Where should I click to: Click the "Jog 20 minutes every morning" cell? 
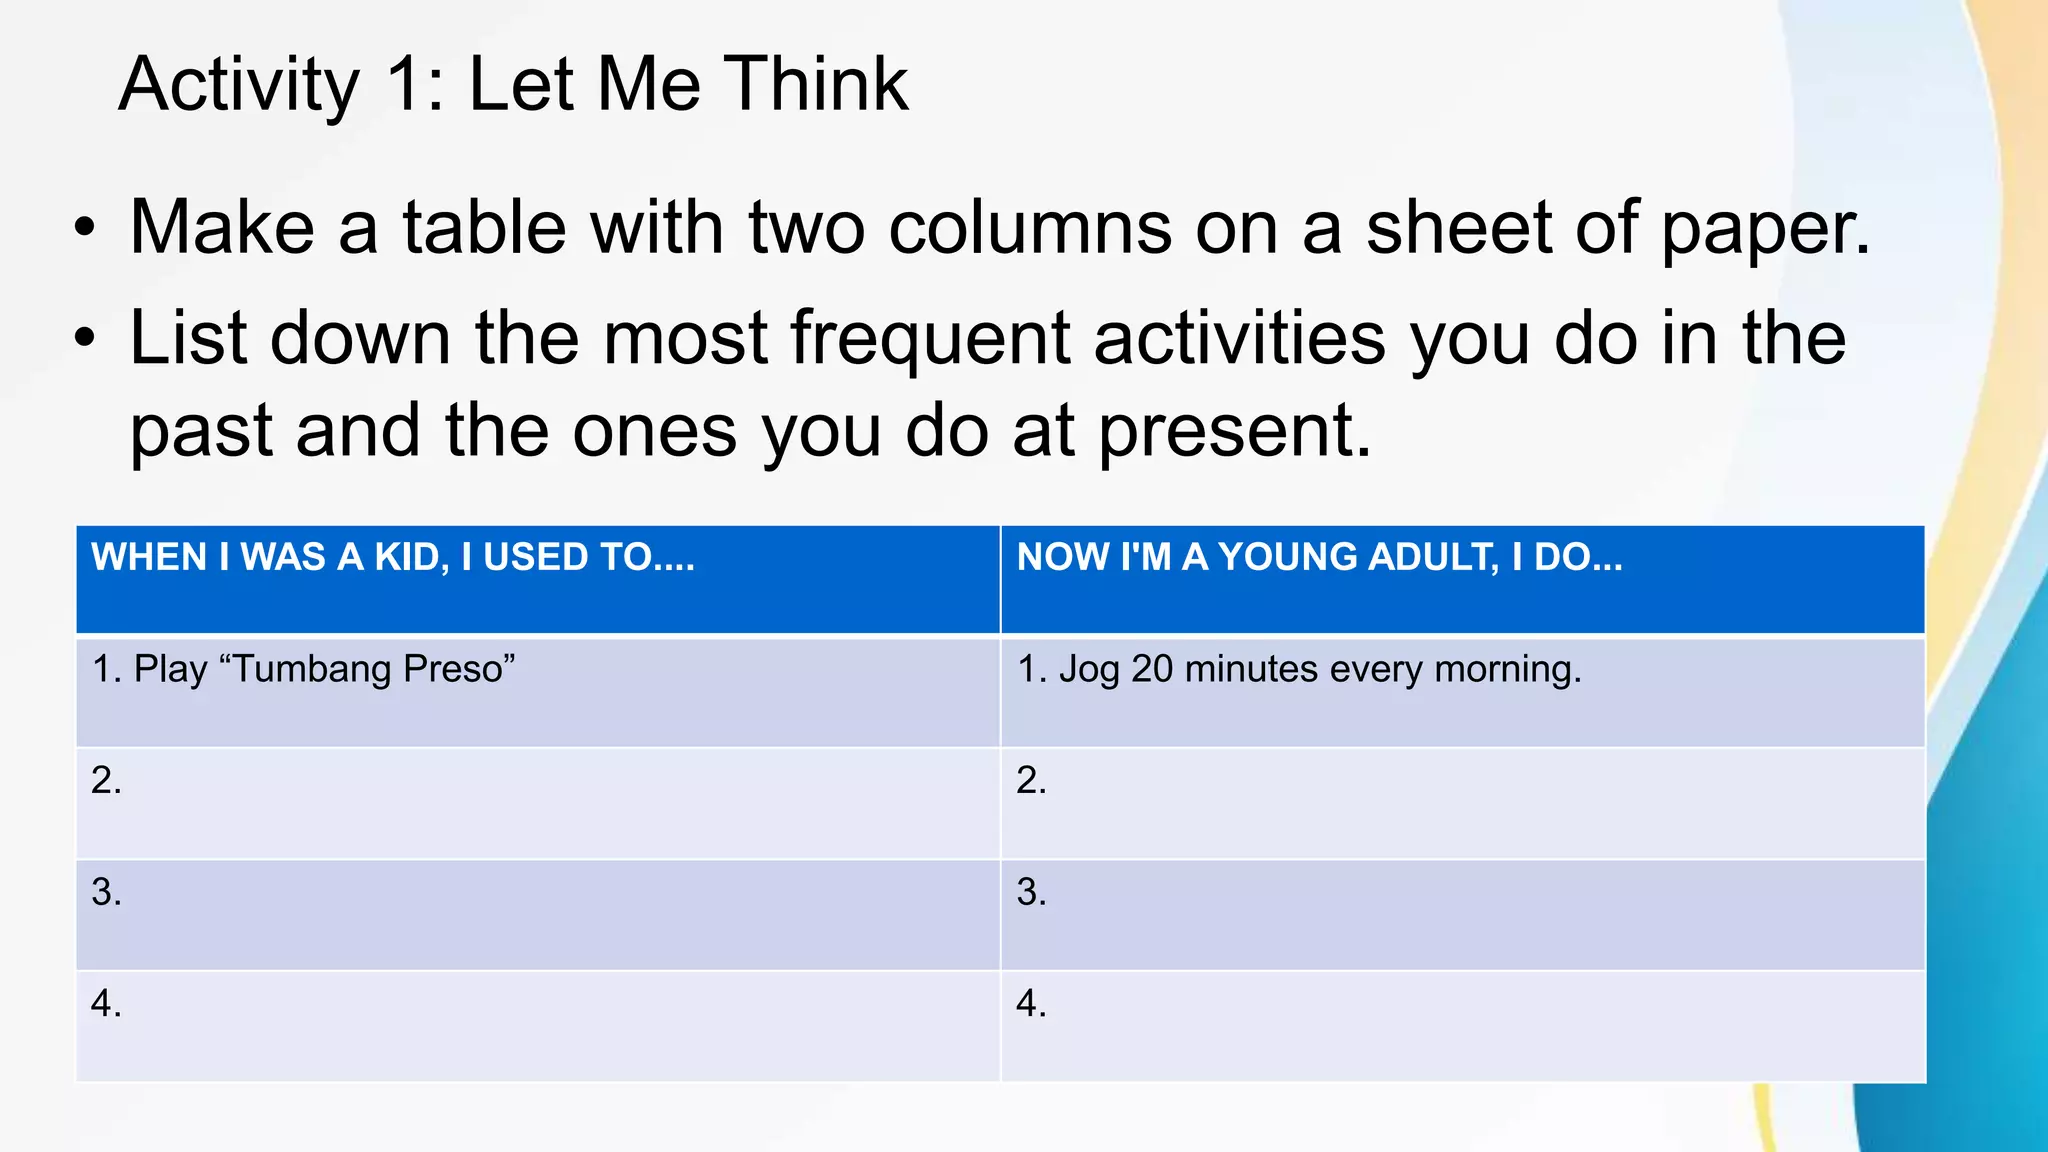[x=1462, y=691]
